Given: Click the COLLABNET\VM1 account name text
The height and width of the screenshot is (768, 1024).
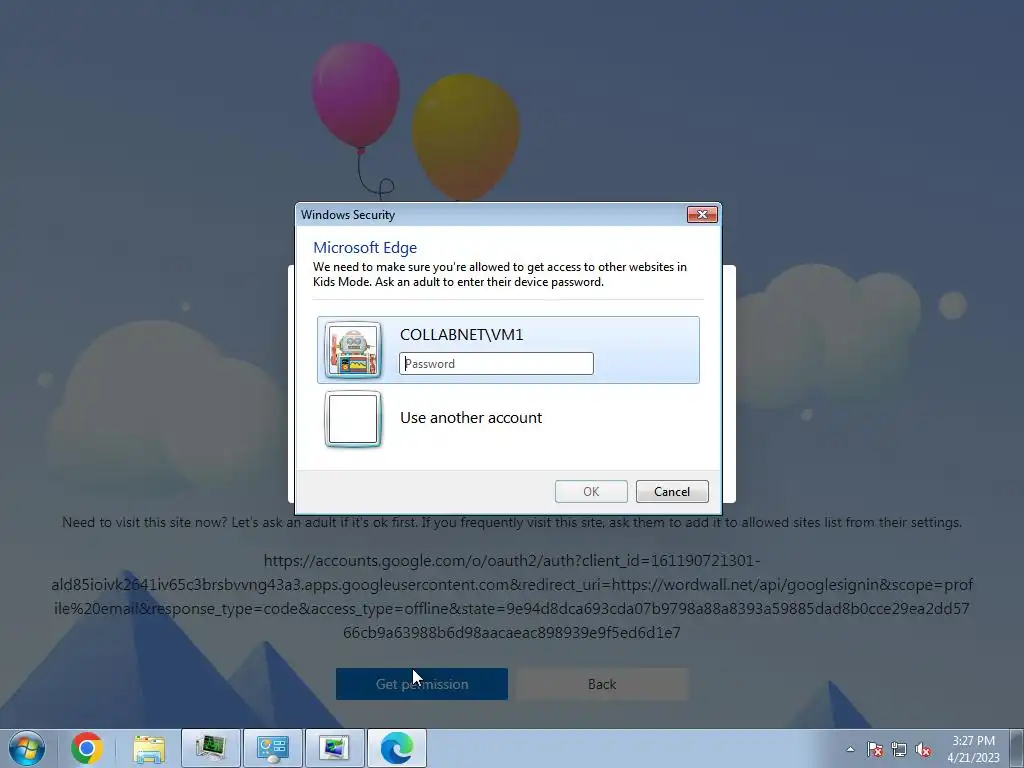Looking at the screenshot, I should pyautogui.click(x=462, y=334).
